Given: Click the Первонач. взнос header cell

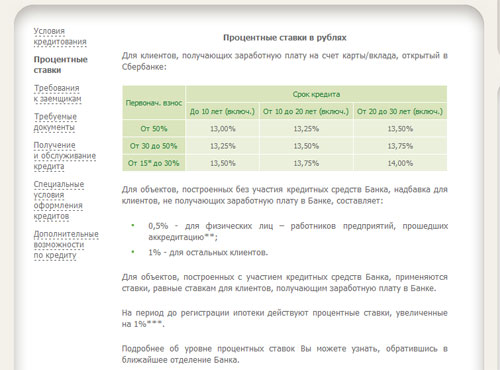Looking at the screenshot, I should click(x=154, y=103).
